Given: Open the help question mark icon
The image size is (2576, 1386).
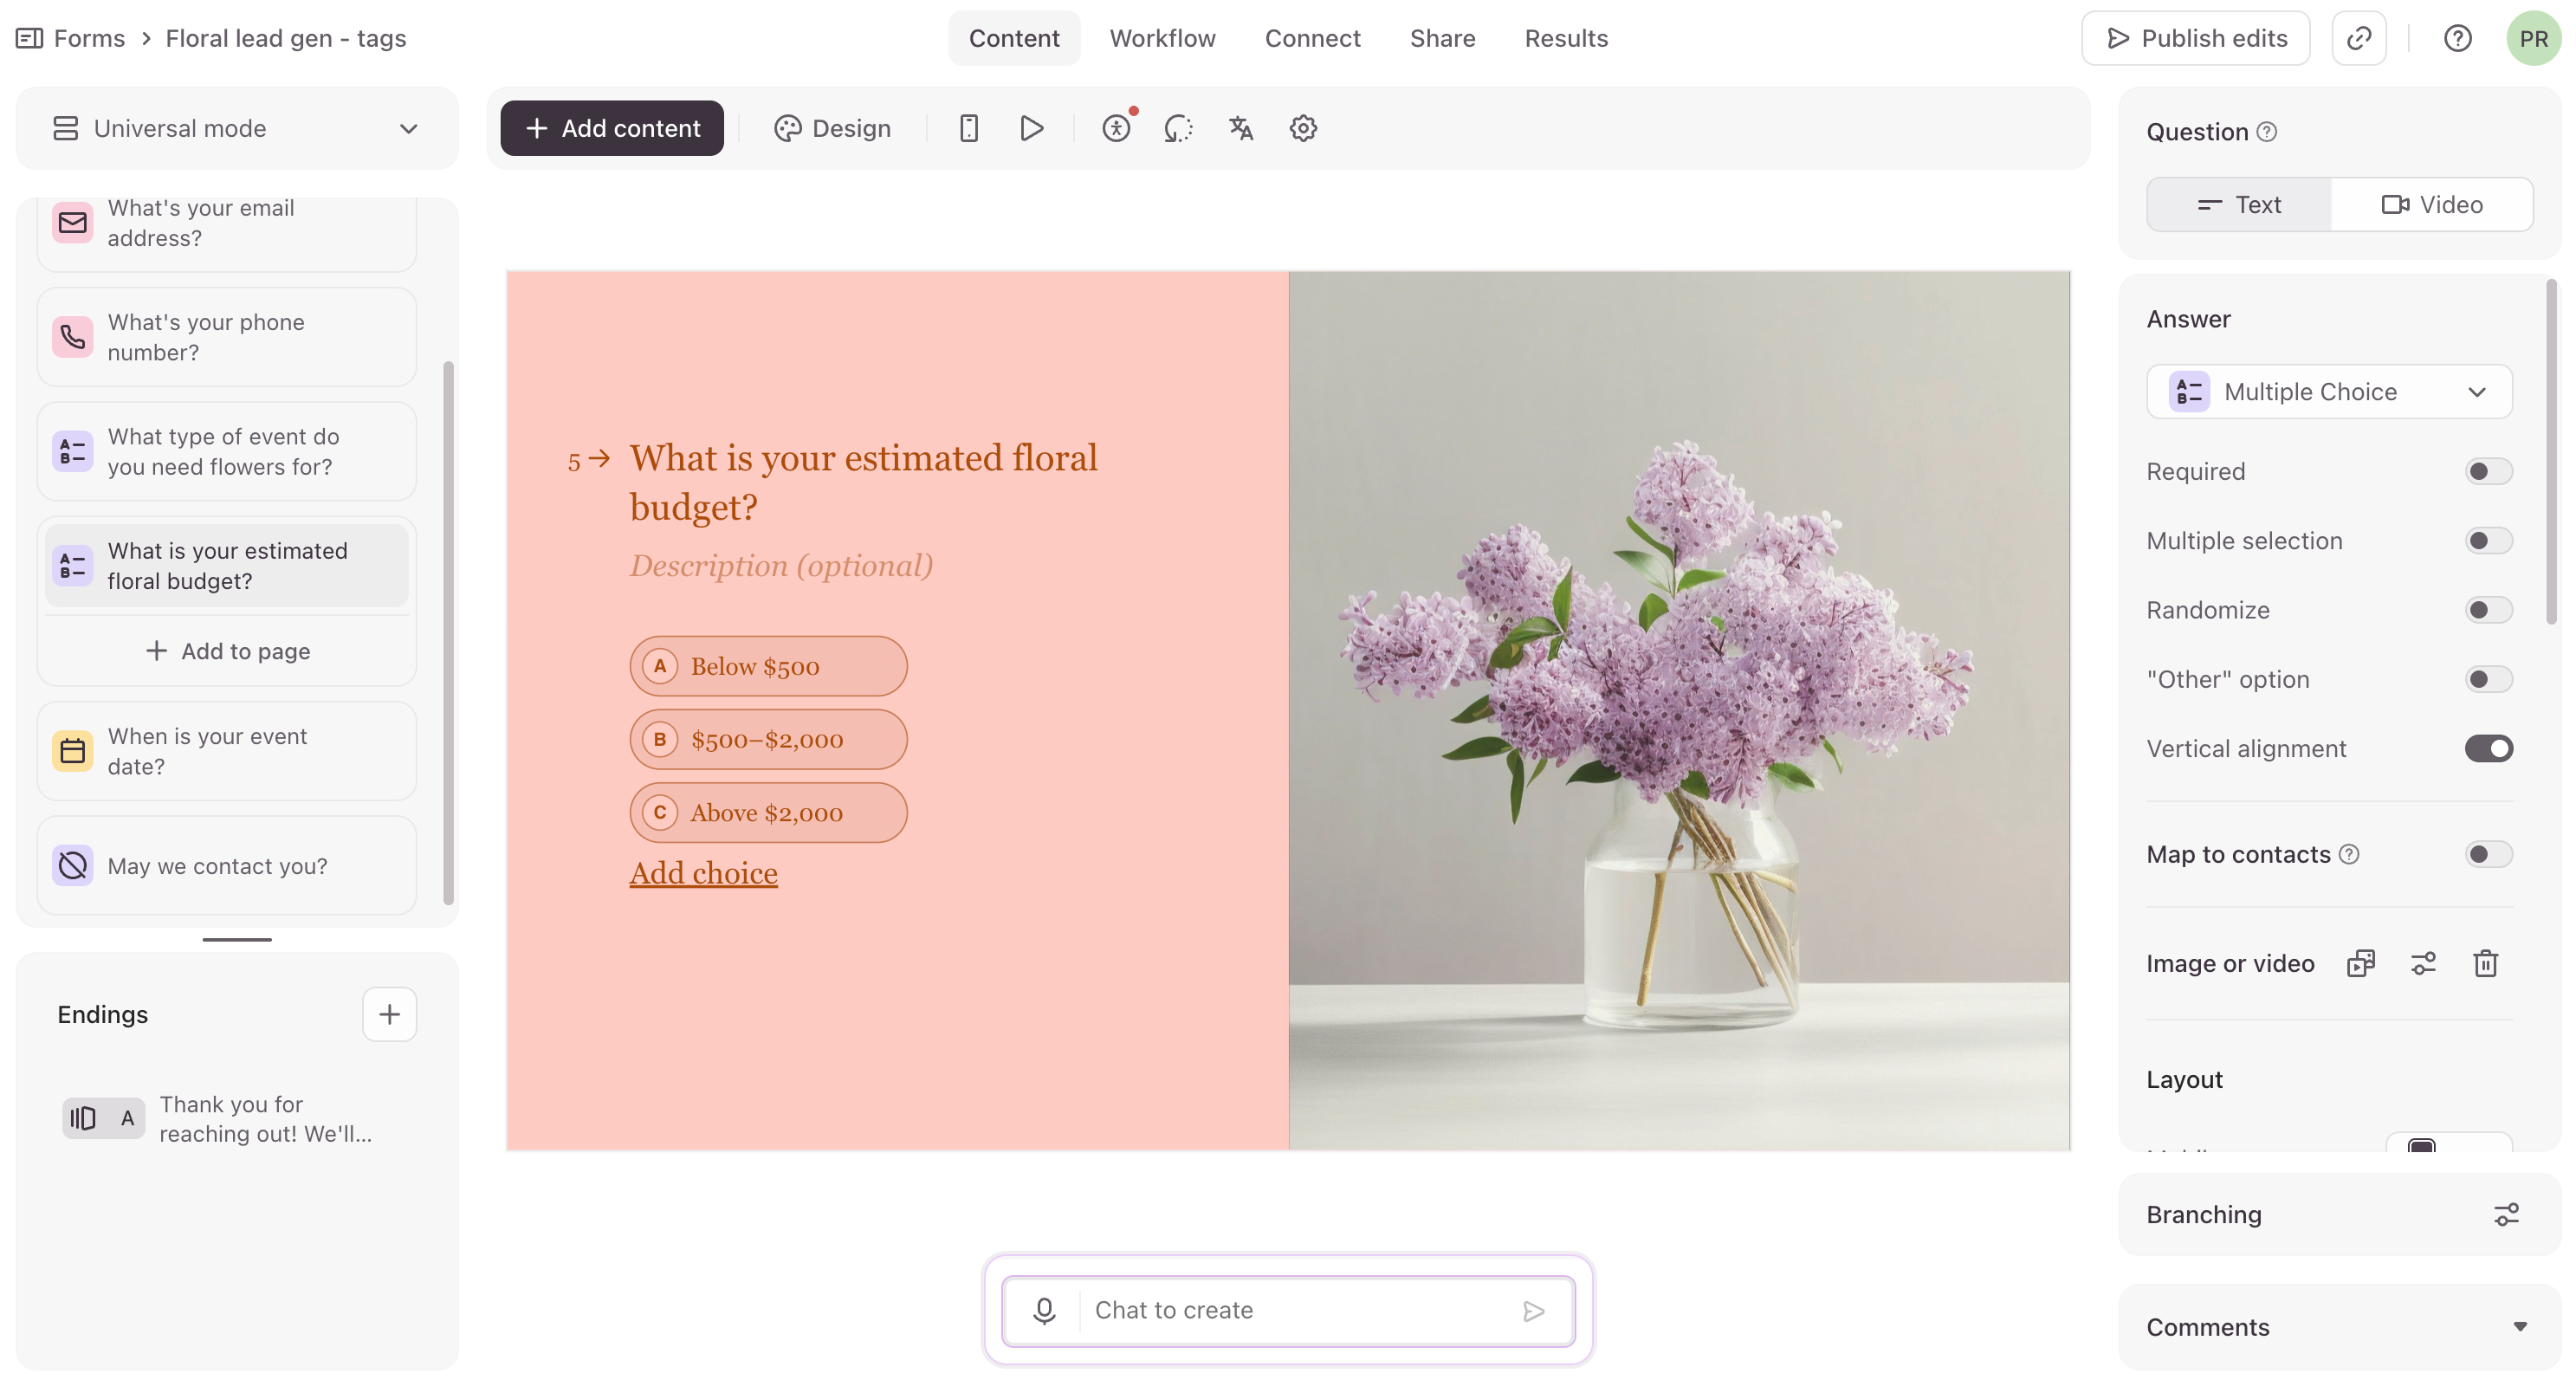Looking at the screenshot, I should 2457,38.
